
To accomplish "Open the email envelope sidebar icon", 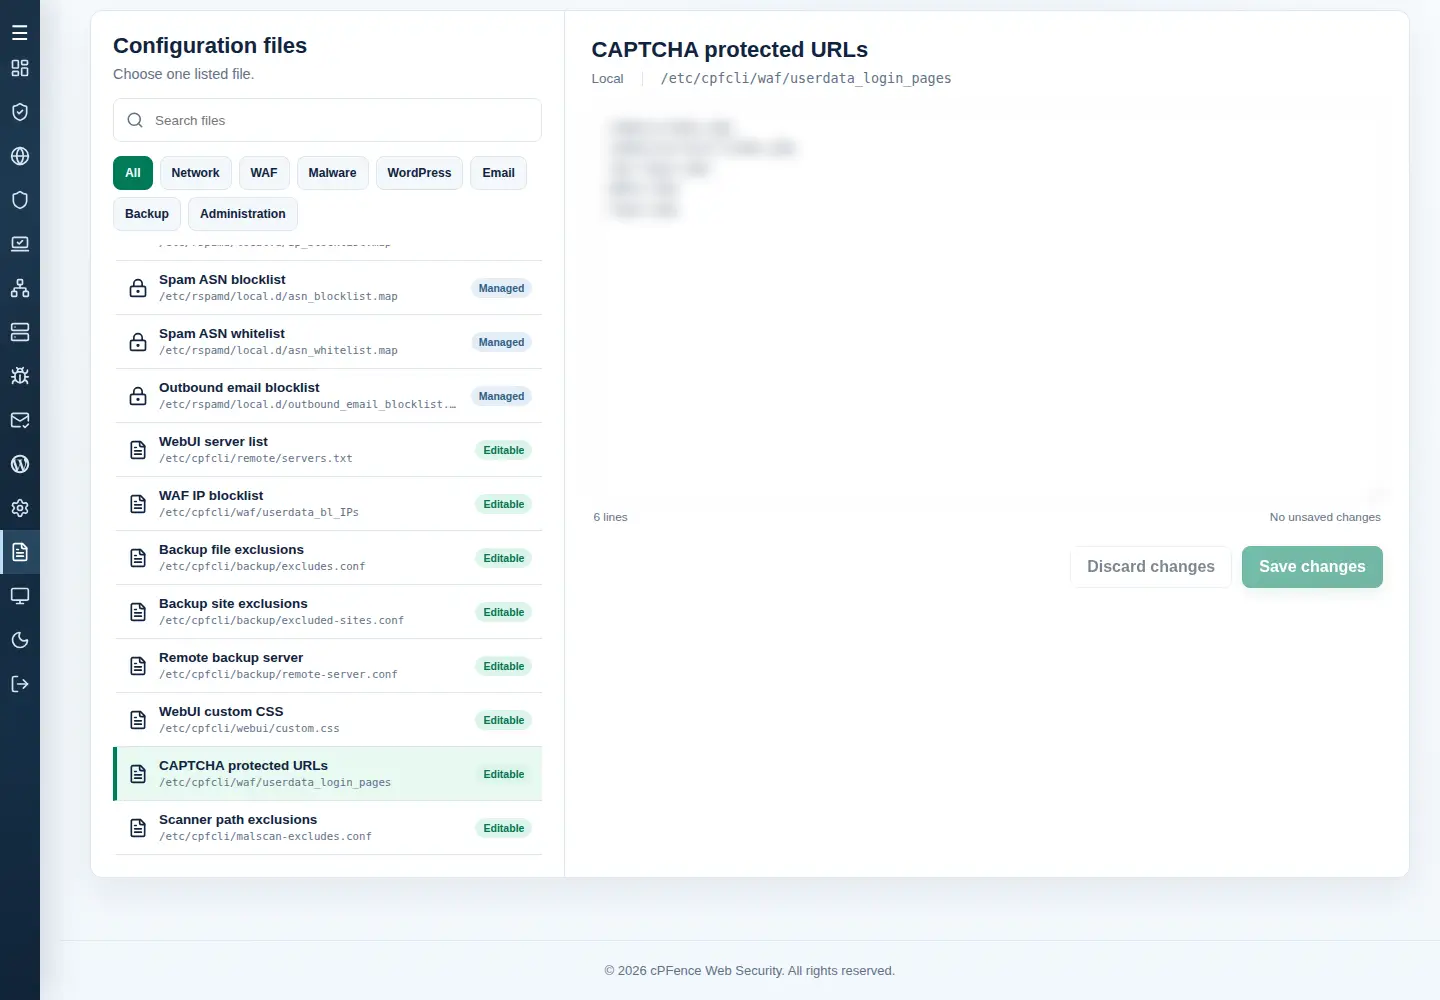I will [20, 420].
